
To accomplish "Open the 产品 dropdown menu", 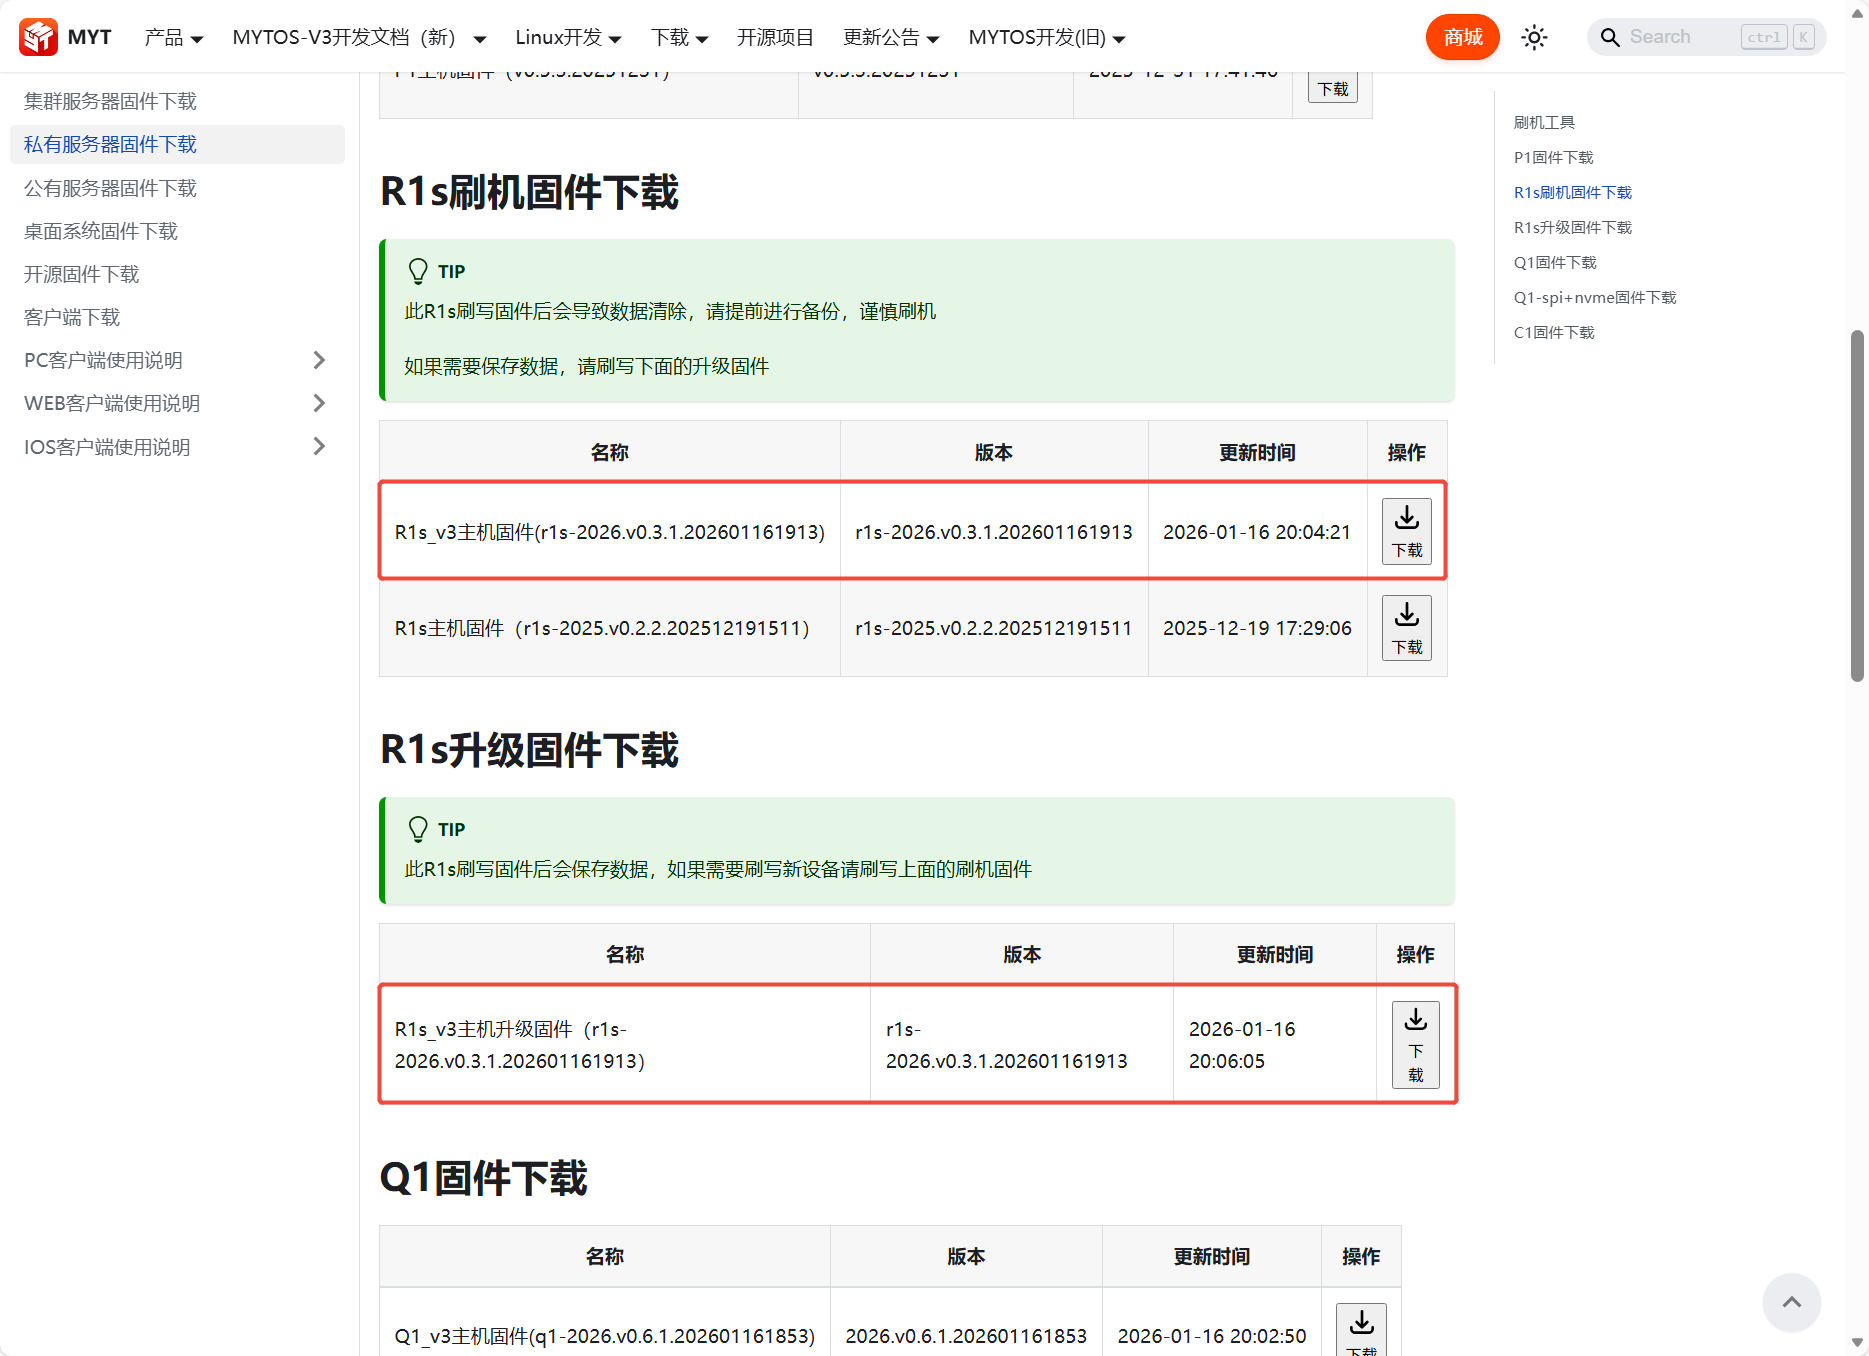I will (x=173, y=38).
